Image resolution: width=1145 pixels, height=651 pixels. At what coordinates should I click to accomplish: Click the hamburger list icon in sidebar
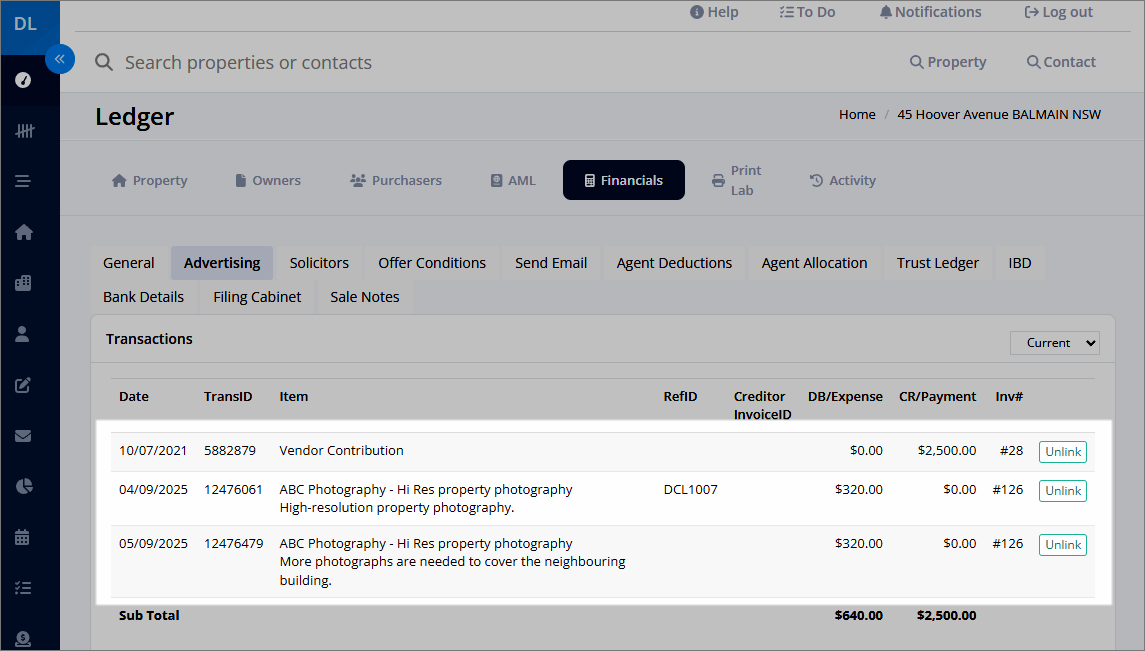[x=23, y=181]
